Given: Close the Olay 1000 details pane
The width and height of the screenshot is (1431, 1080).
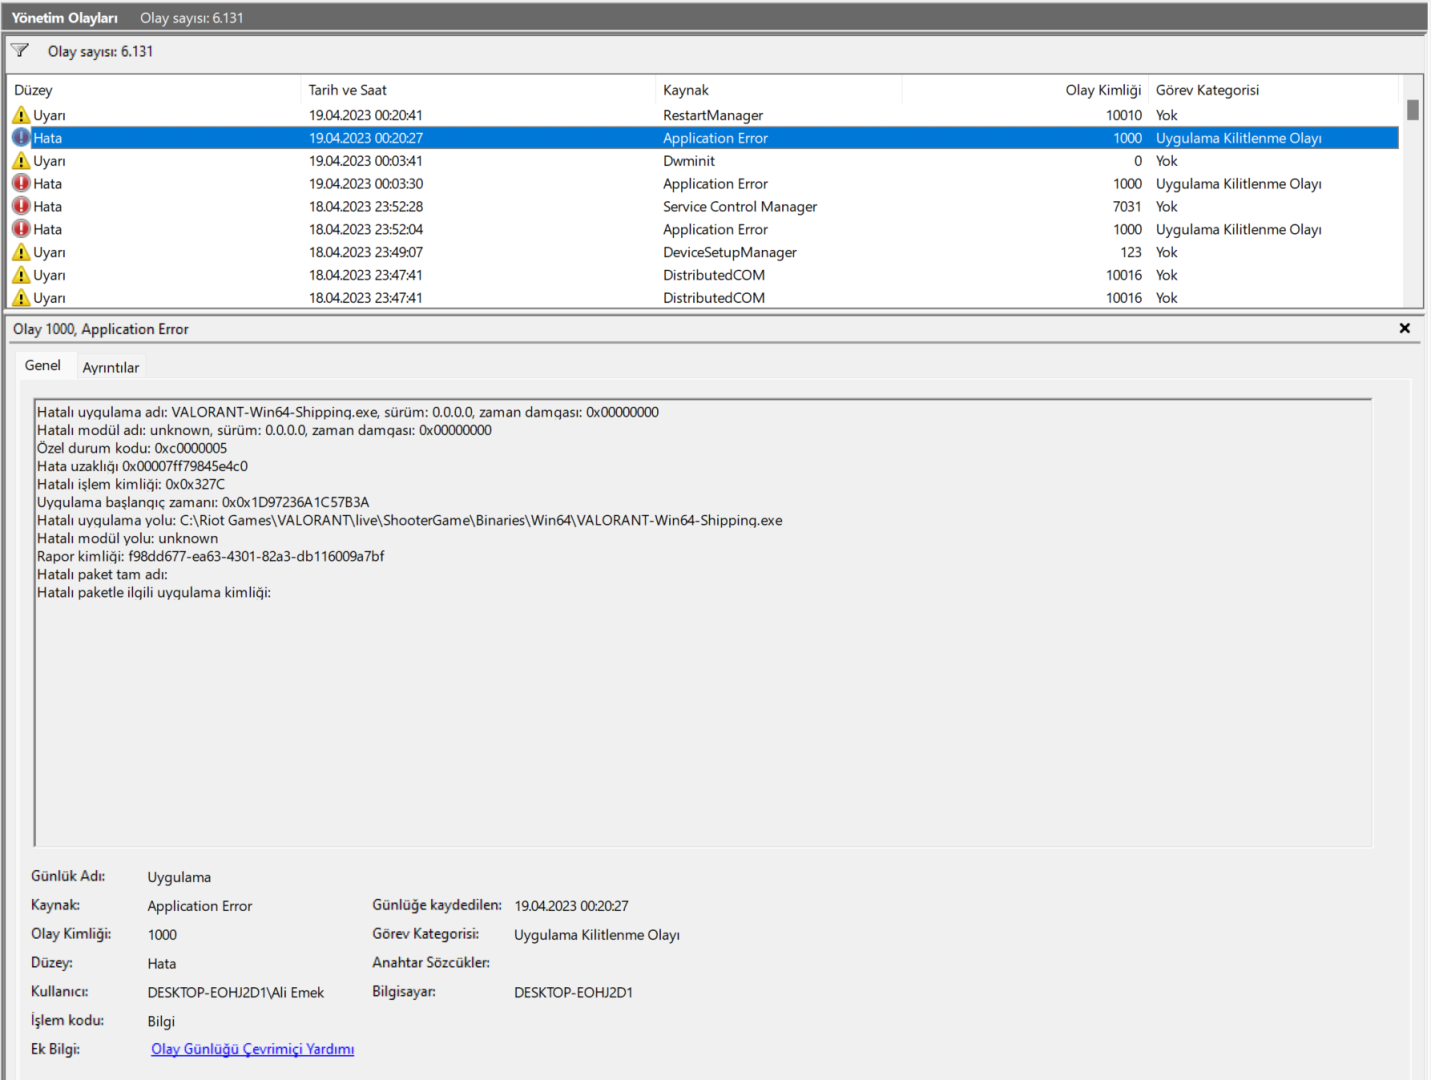Looking at the screenshot, I should [x=1404, y=328].
